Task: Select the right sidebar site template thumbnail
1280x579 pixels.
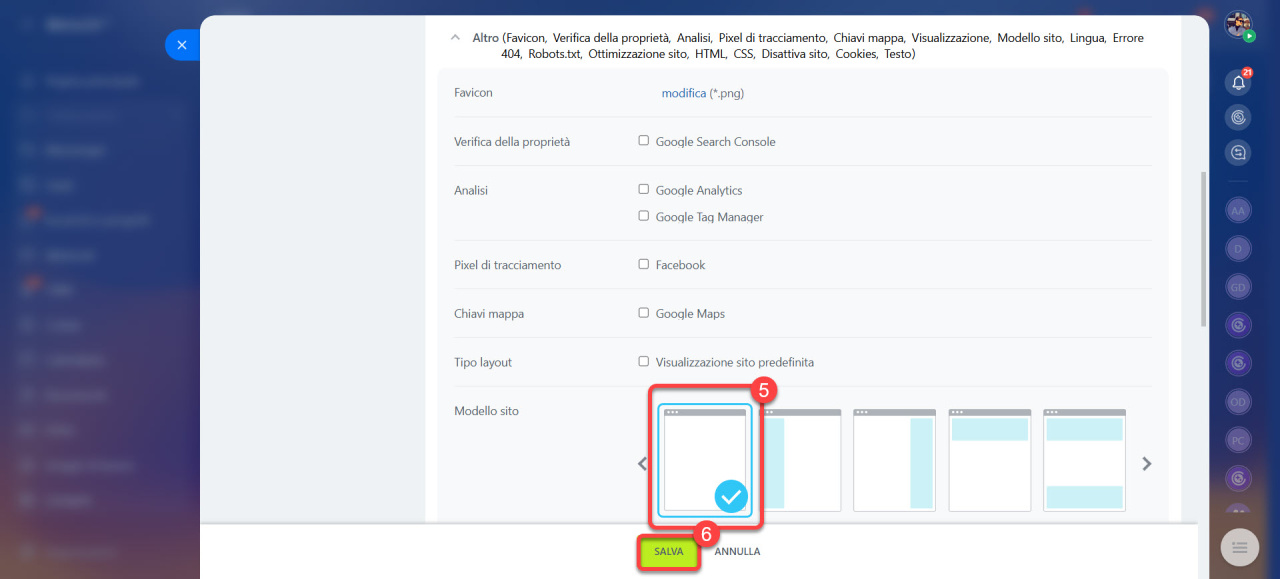Action: click(895, 460)
